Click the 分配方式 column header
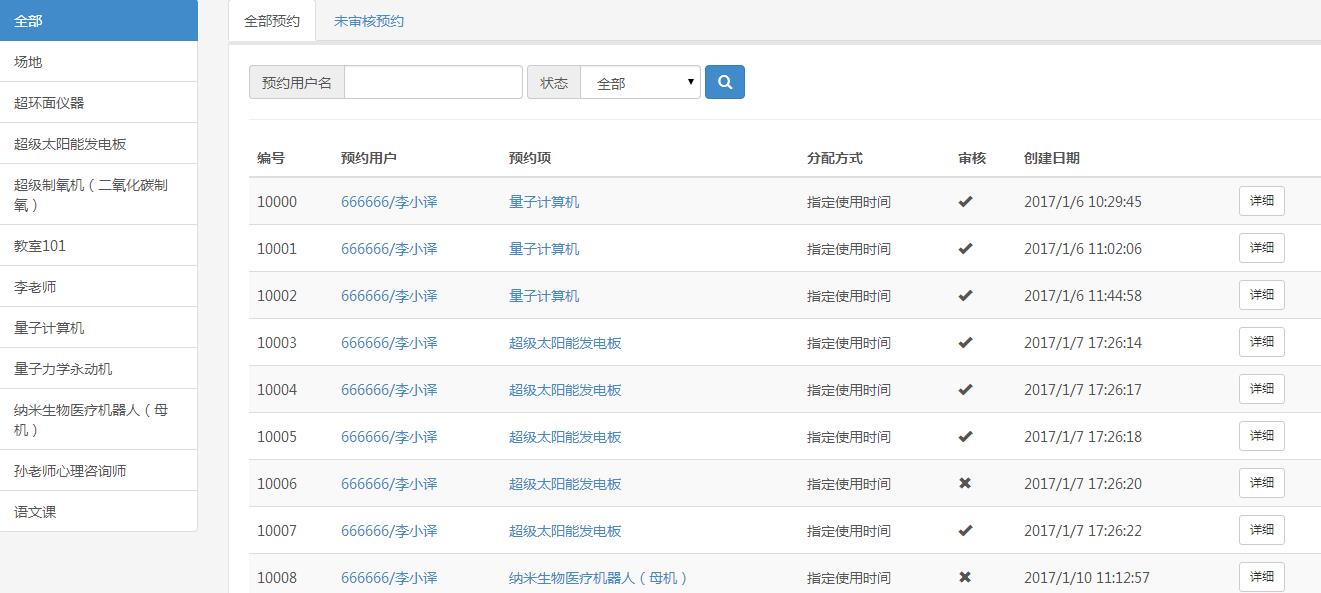 835,157
